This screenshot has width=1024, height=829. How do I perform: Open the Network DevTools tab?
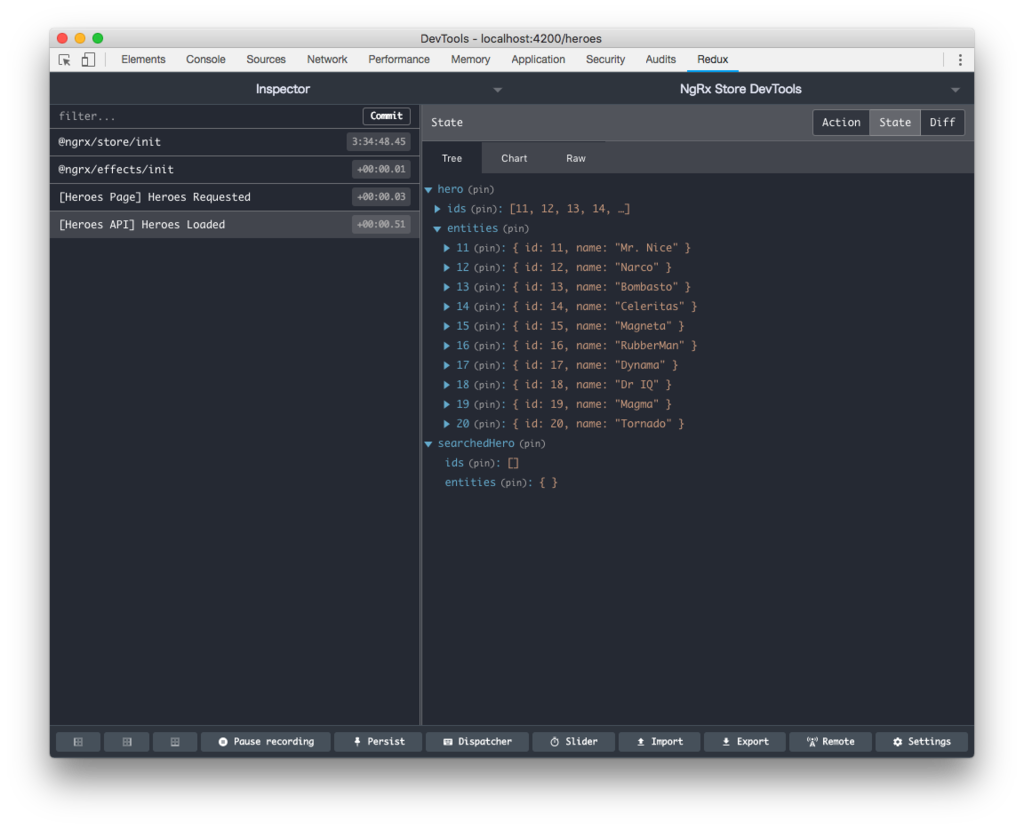[x=327, y=59]
